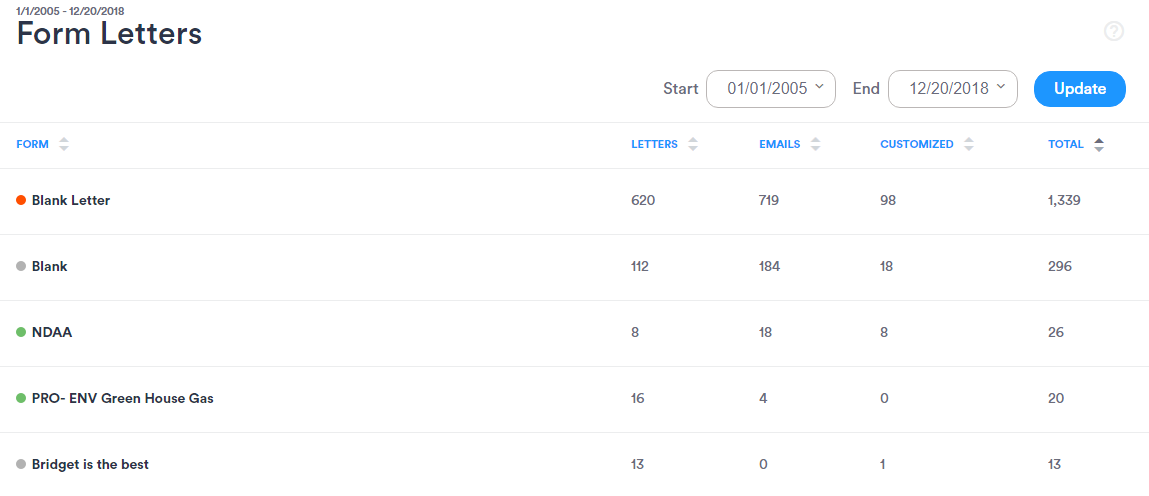The height and width of the screenshot is (496, 1149).
Task: Click the sort arrows beside CUSTOMIZED header
Action: (969, 144)
